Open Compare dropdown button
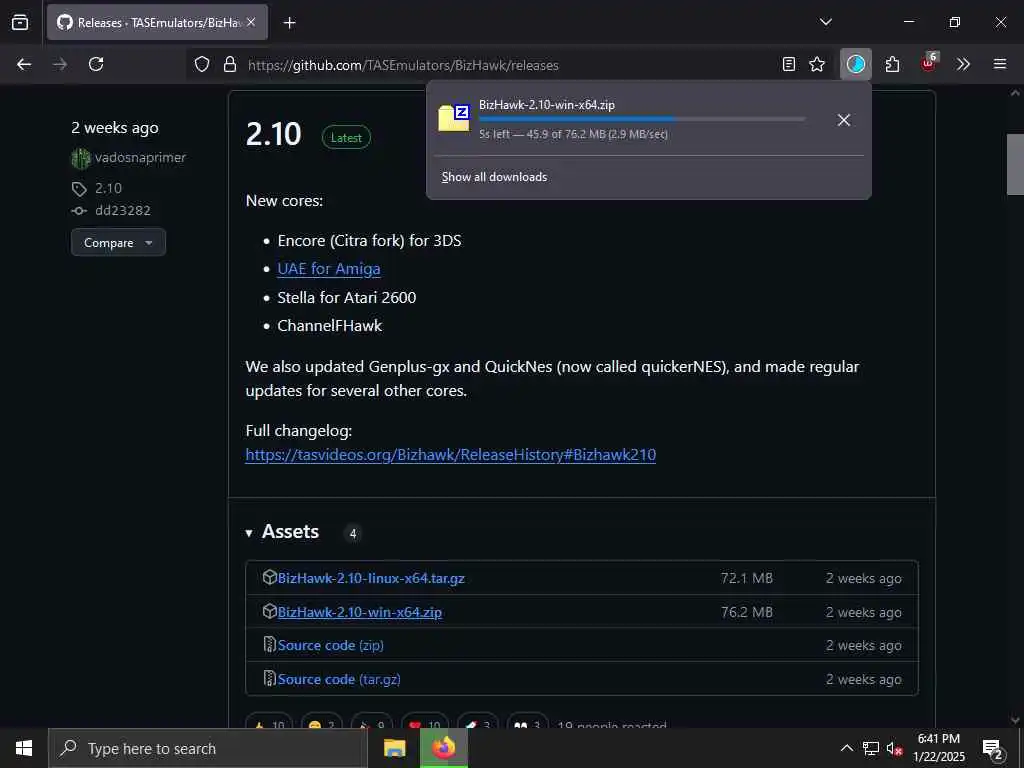Viewport: 1024px width, 768px height. (x=118, y=242)
